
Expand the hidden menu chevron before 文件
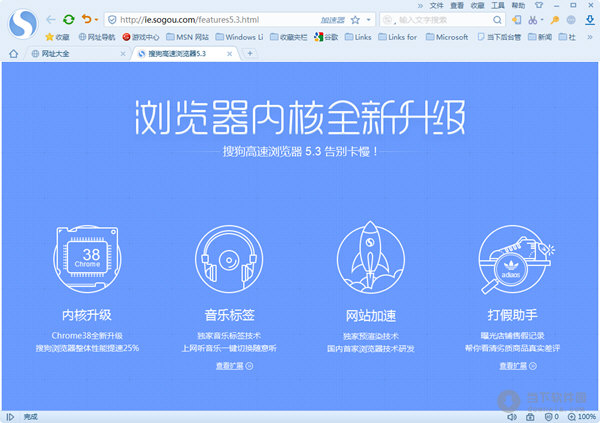[x=420, y=5]
